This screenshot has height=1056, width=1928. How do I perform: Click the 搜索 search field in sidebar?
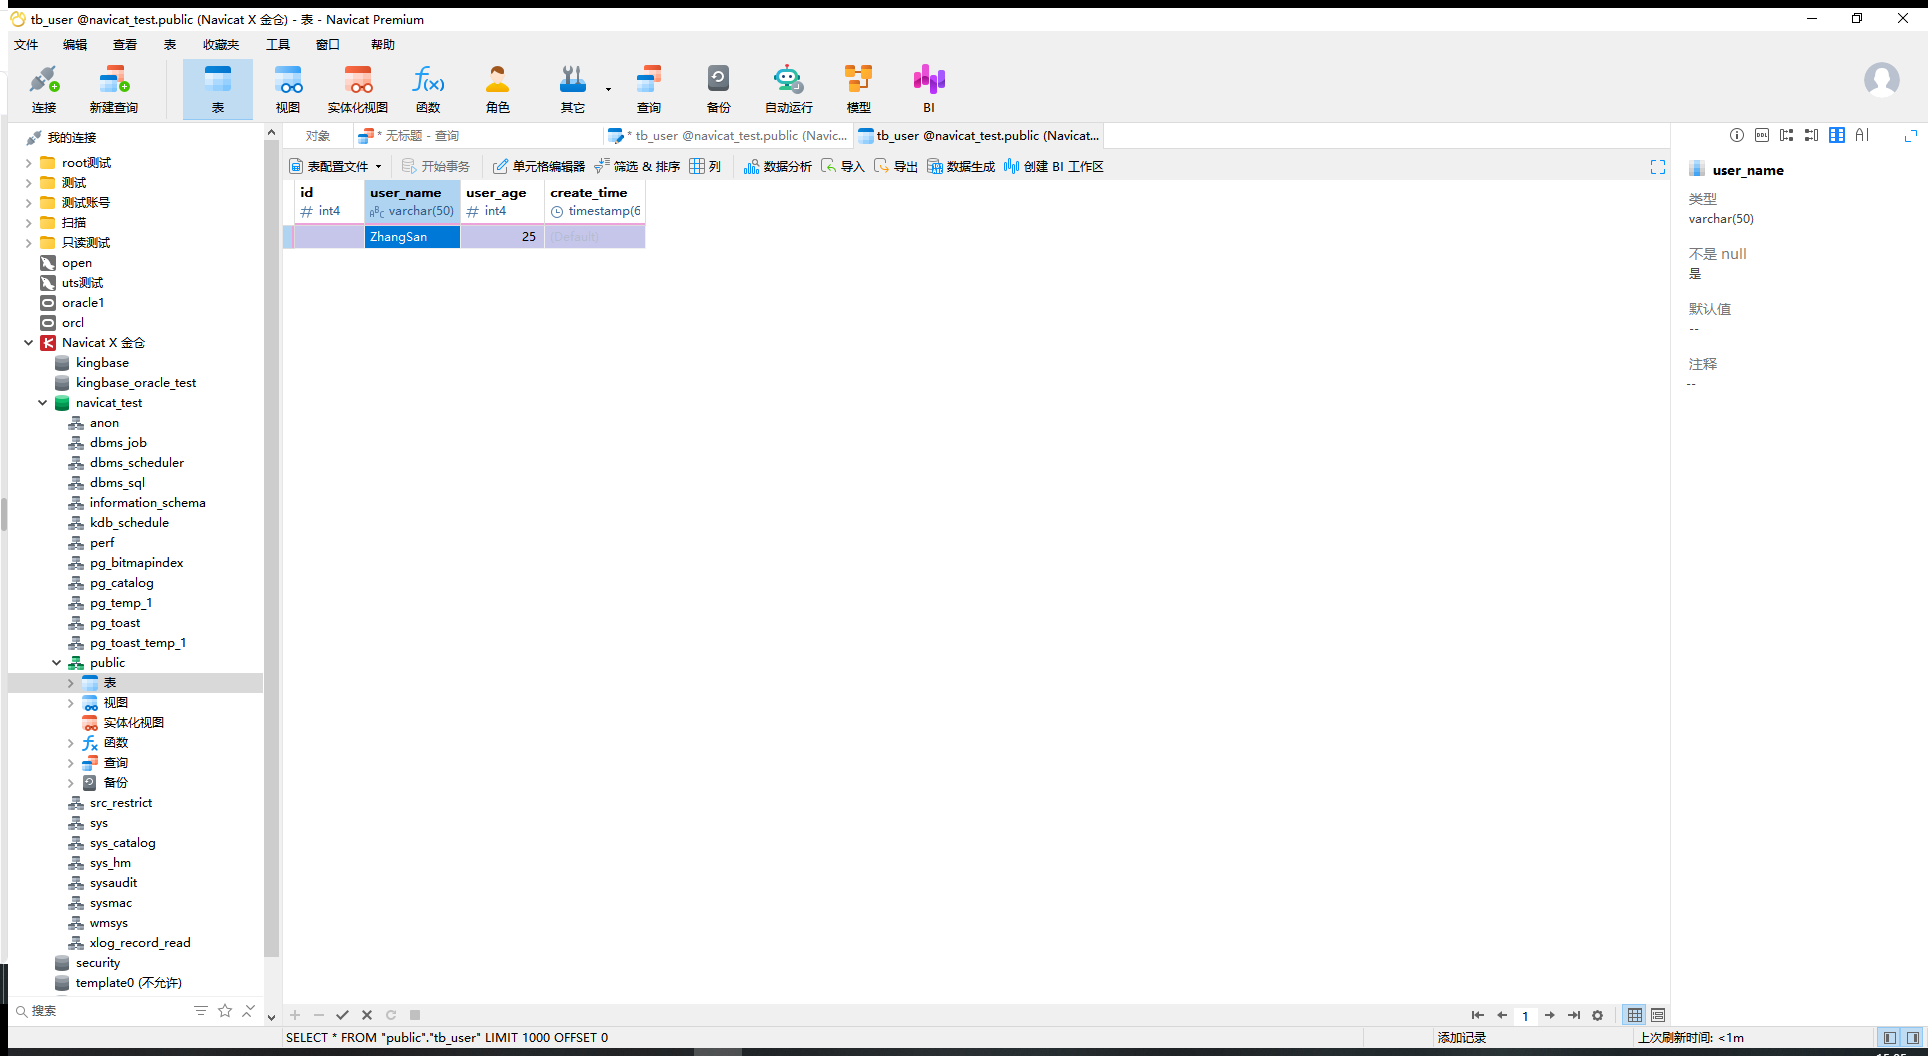point(100,1011)
